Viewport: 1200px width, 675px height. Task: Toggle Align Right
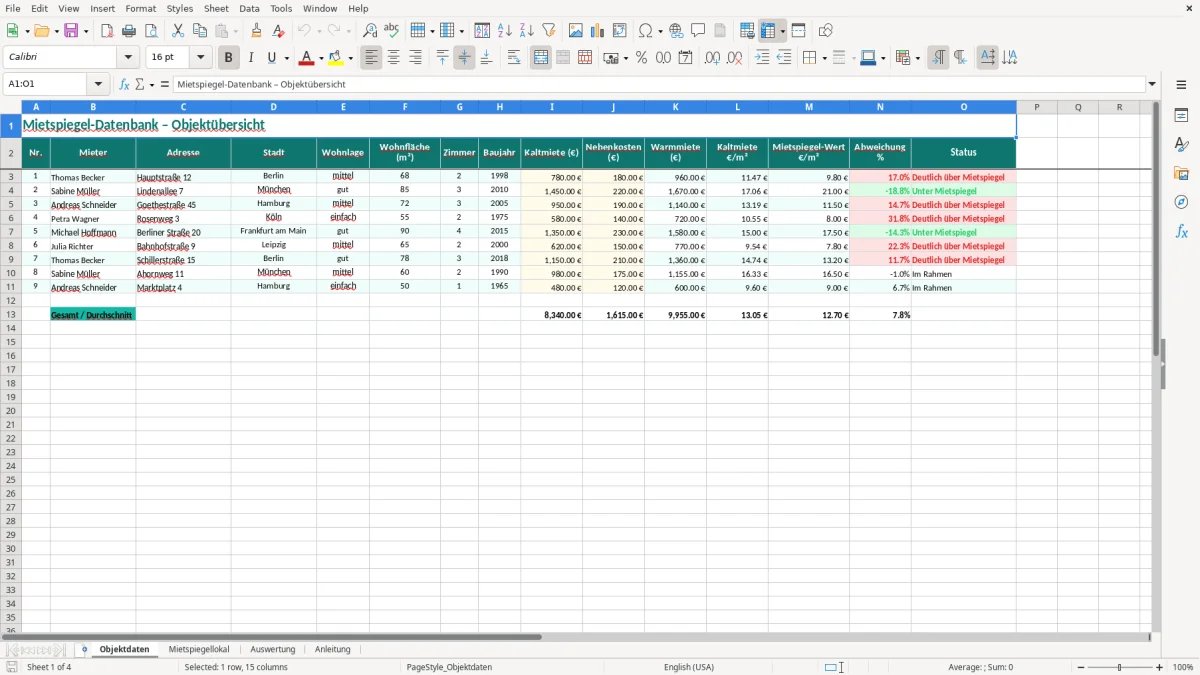(415, 58)
